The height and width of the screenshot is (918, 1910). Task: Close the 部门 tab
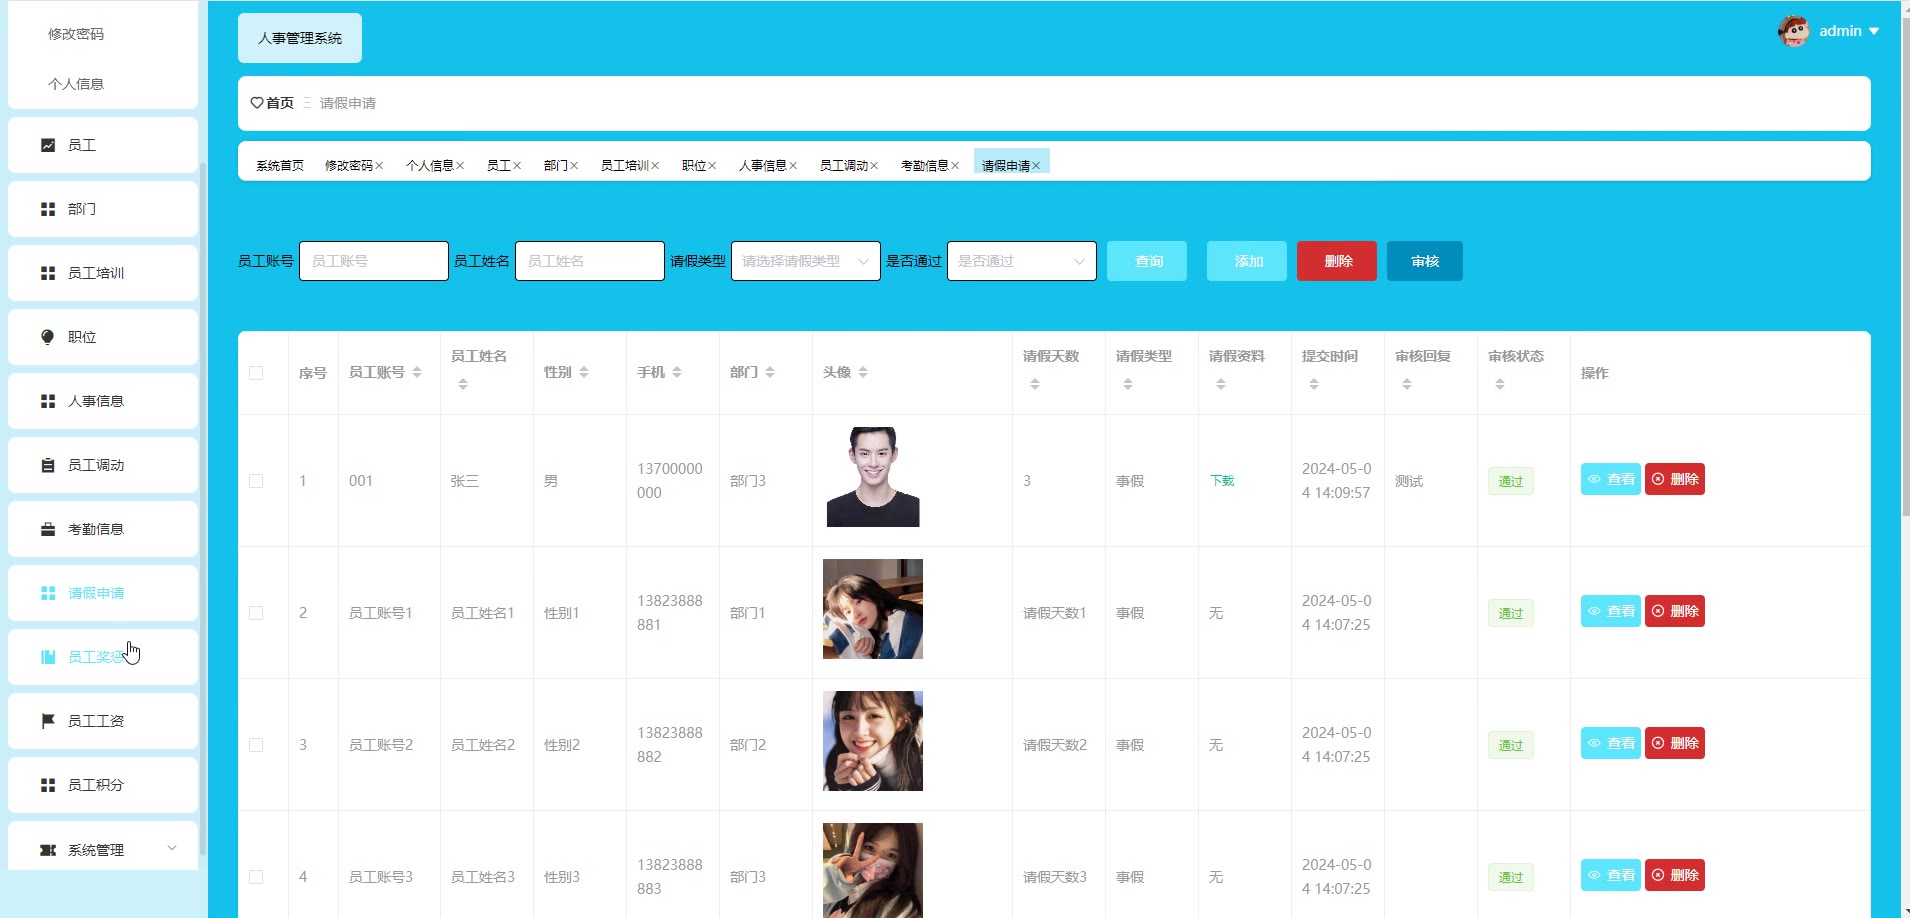[x=574, y=166]
